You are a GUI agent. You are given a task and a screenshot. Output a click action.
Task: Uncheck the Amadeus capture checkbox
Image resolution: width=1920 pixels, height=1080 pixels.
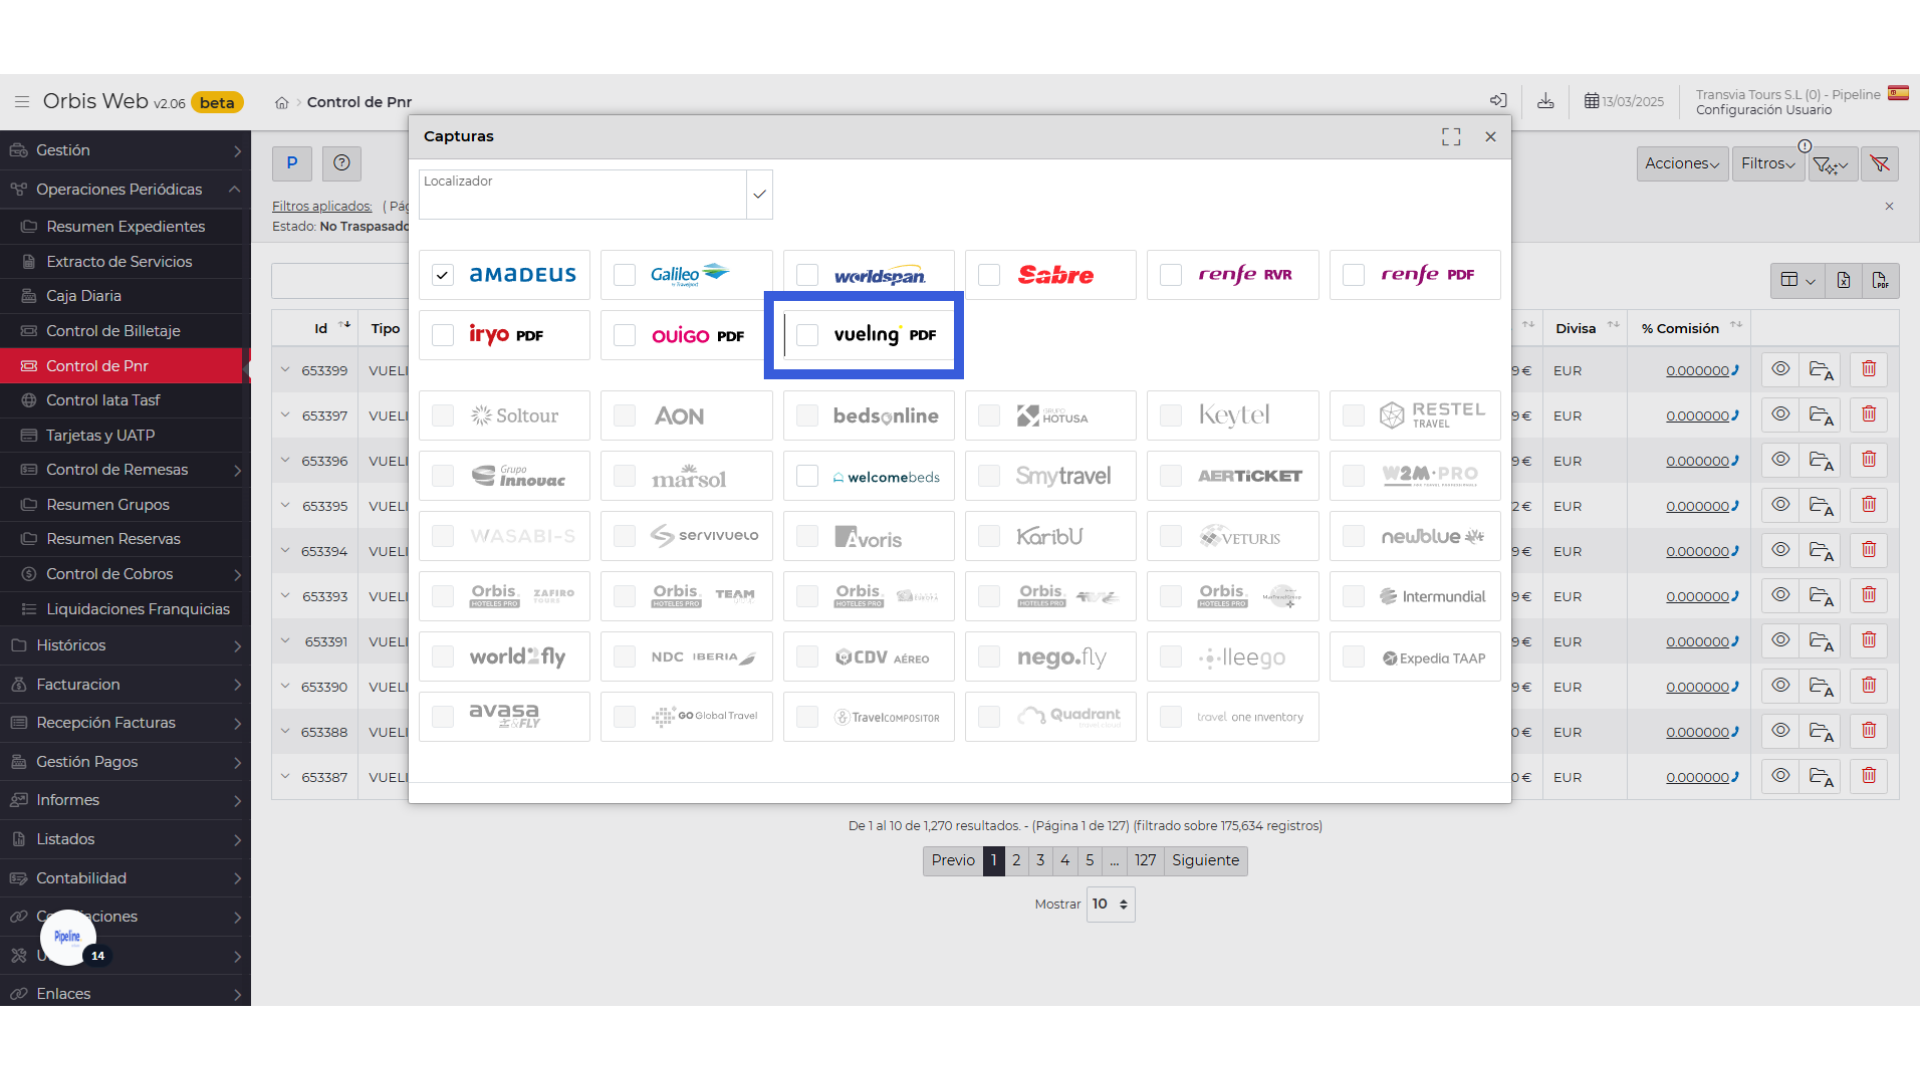click(443, 275)
